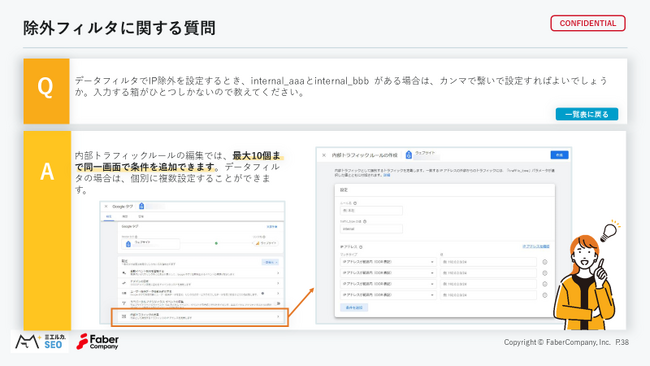
Task: Click the blue Google tag icon in rule header
Action: click(408, 155)
